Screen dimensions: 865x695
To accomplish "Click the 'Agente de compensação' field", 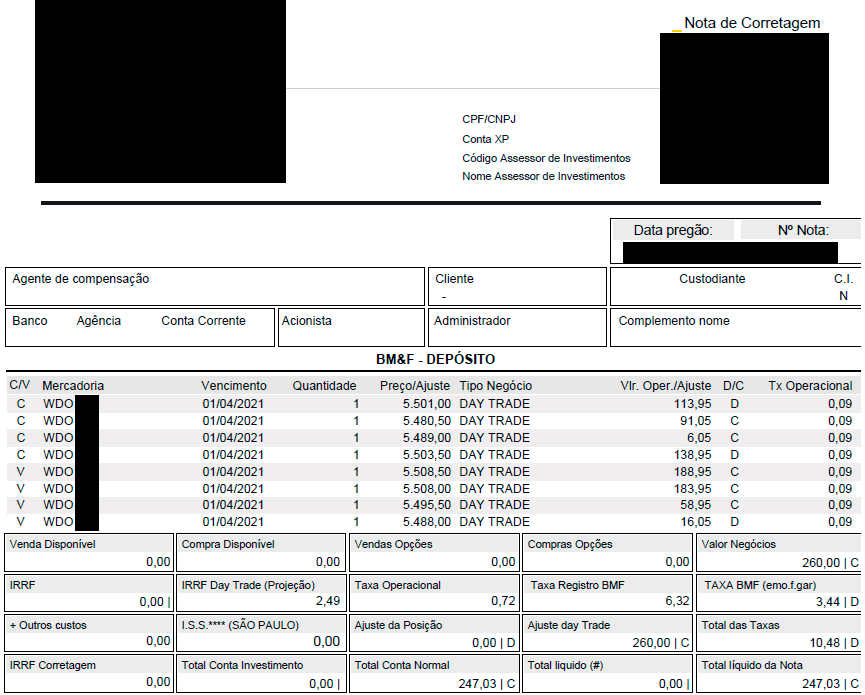I will pyautogui.click(x=215, y=286).
